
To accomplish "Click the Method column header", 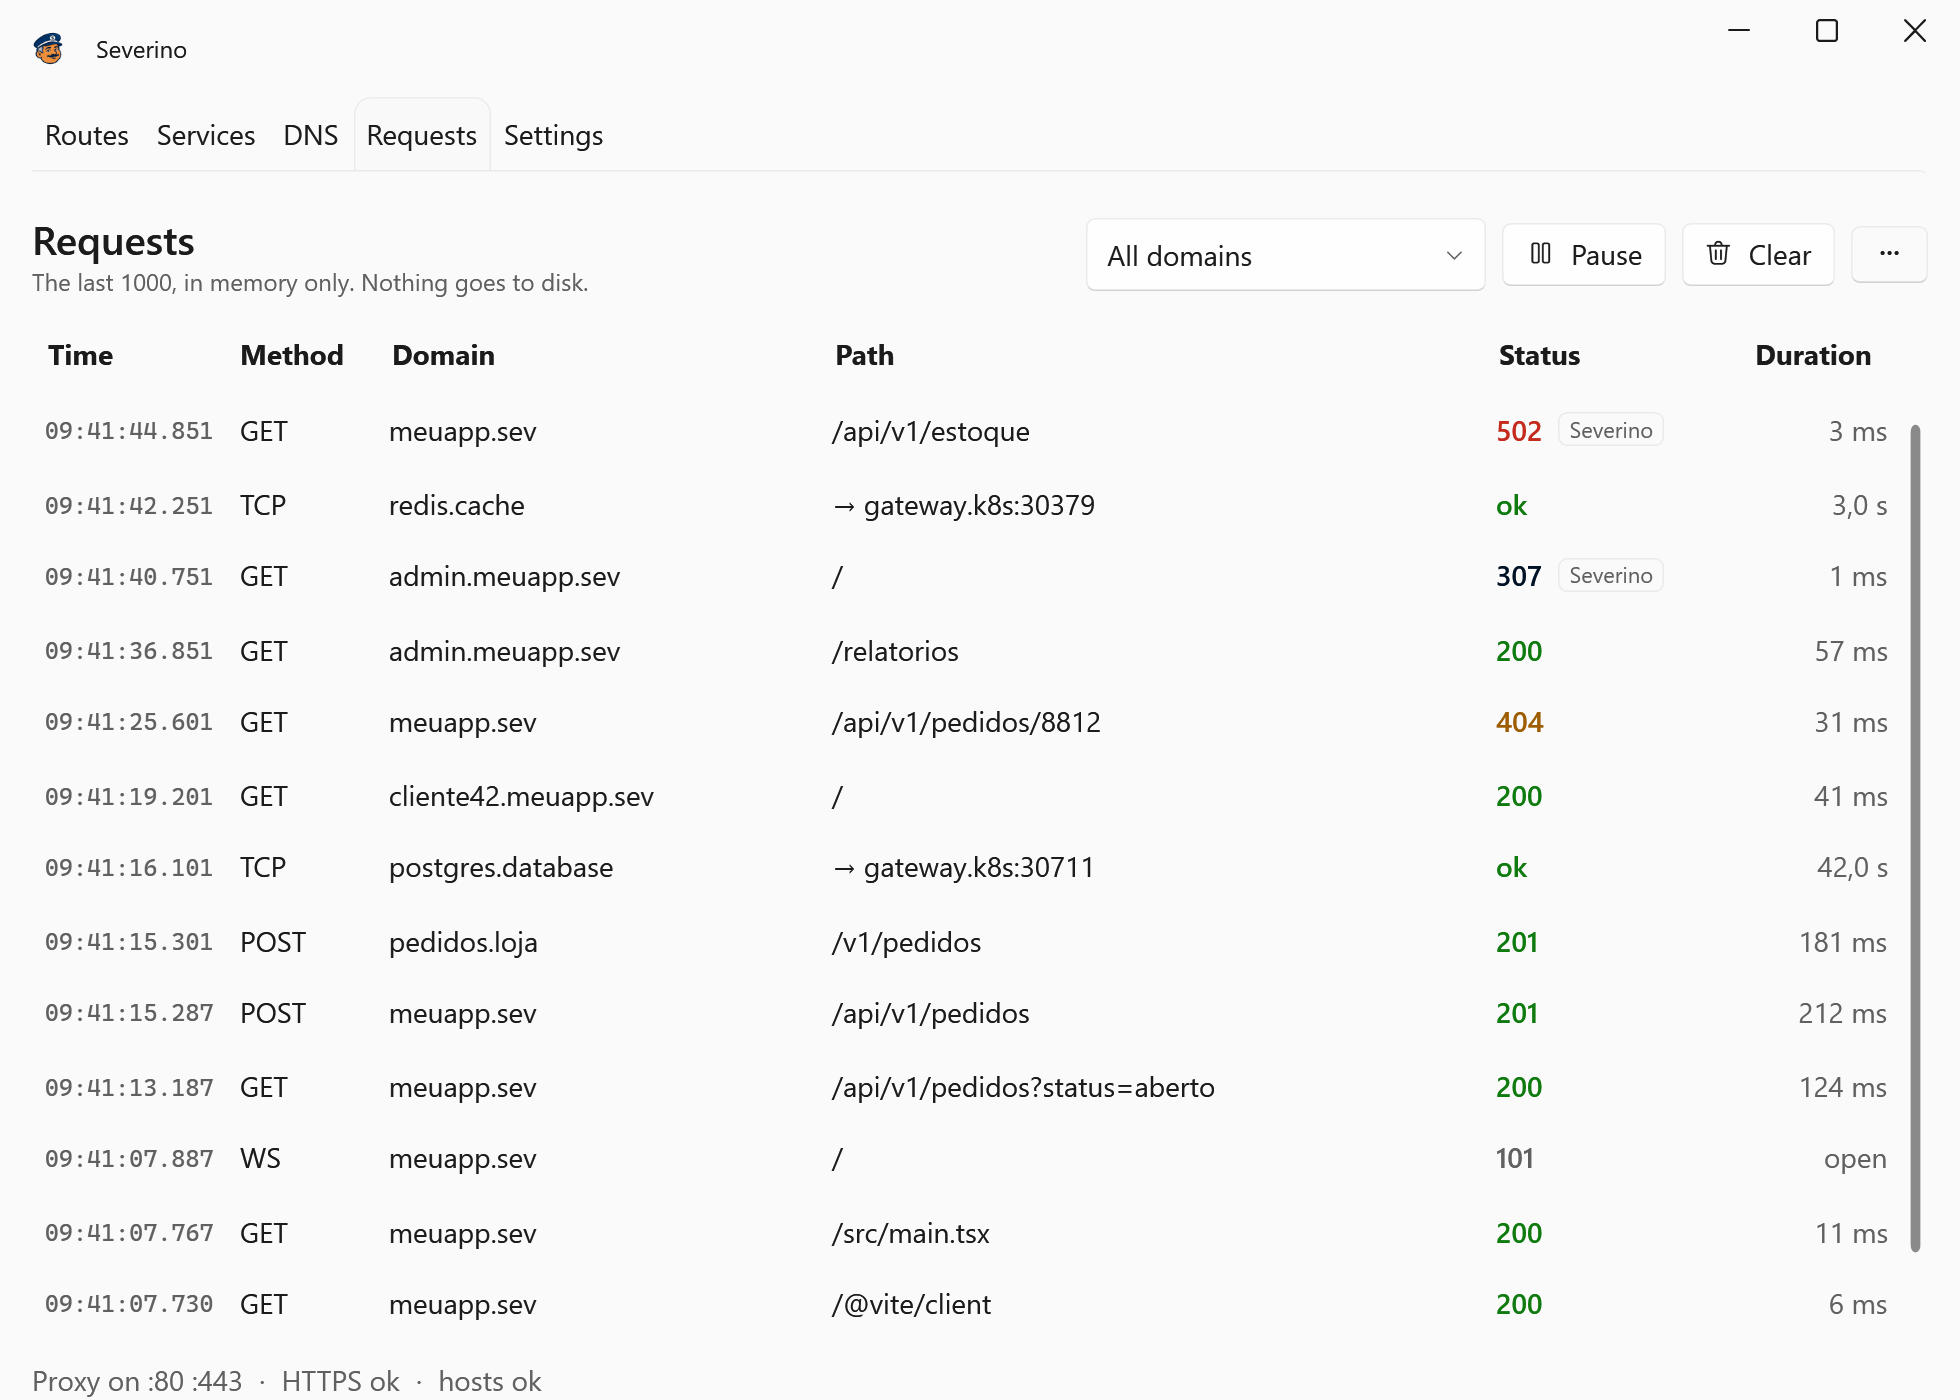I will (291, 355).
